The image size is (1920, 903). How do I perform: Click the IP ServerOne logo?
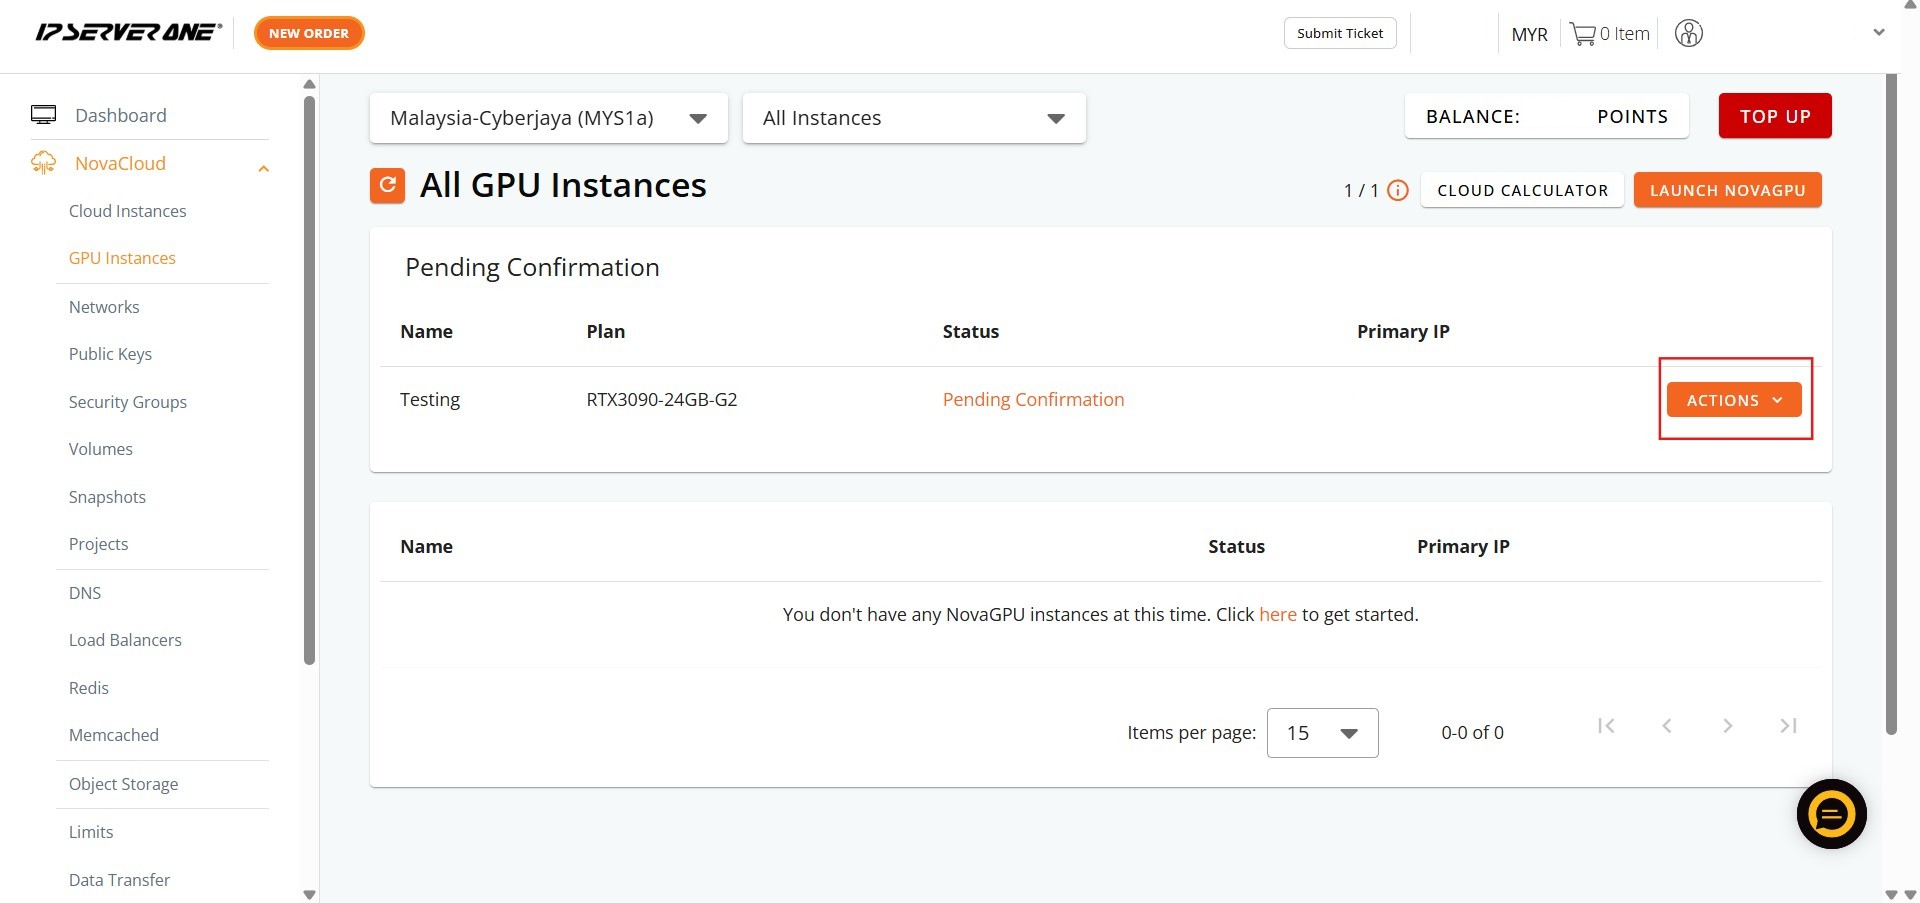point(128,33)
